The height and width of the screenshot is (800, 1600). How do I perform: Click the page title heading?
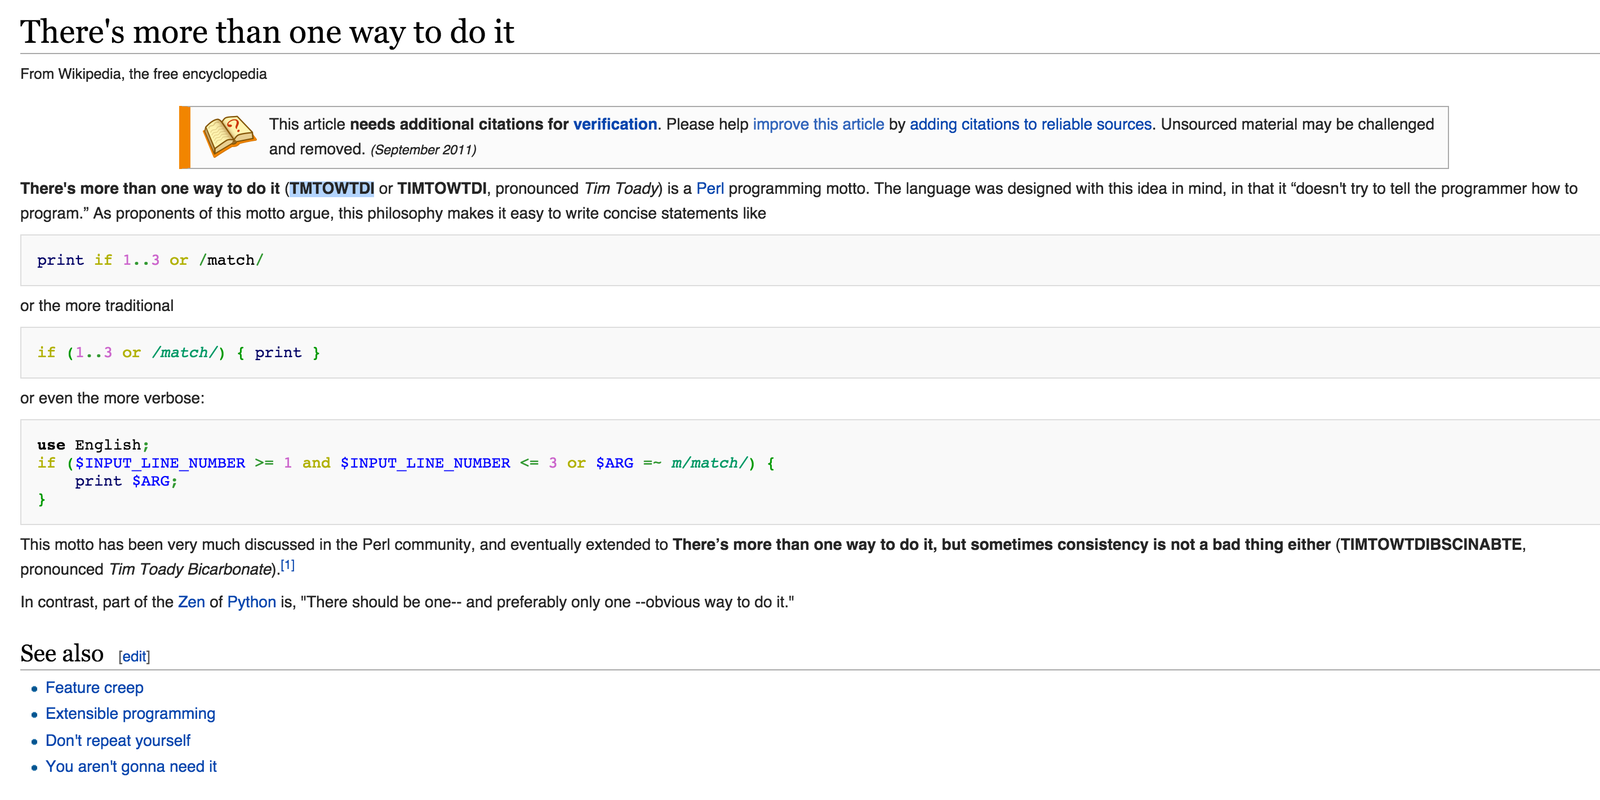point(267,31)
